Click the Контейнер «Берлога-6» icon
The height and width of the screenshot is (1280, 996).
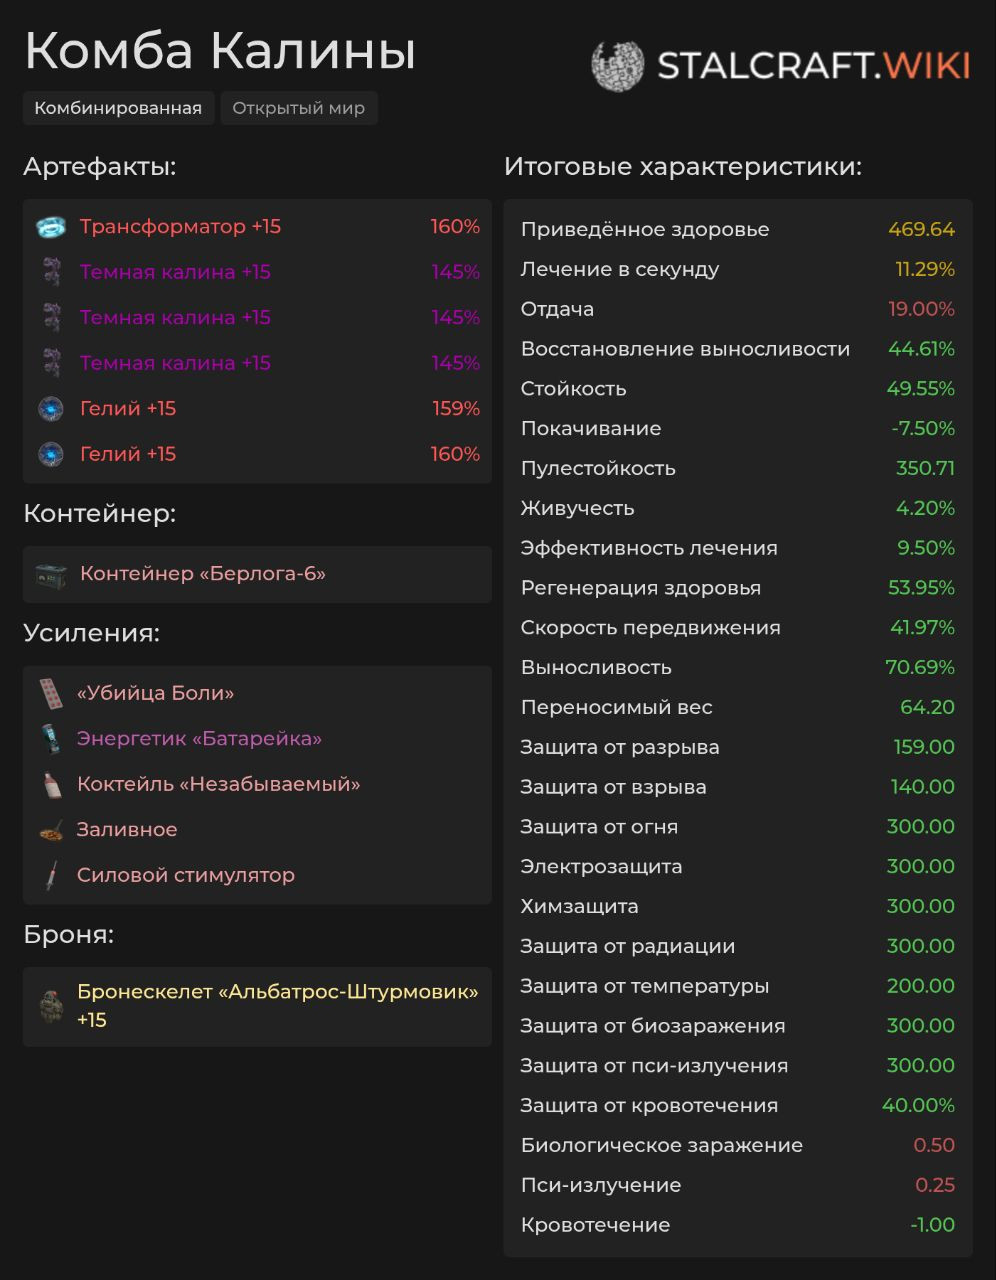51,574
